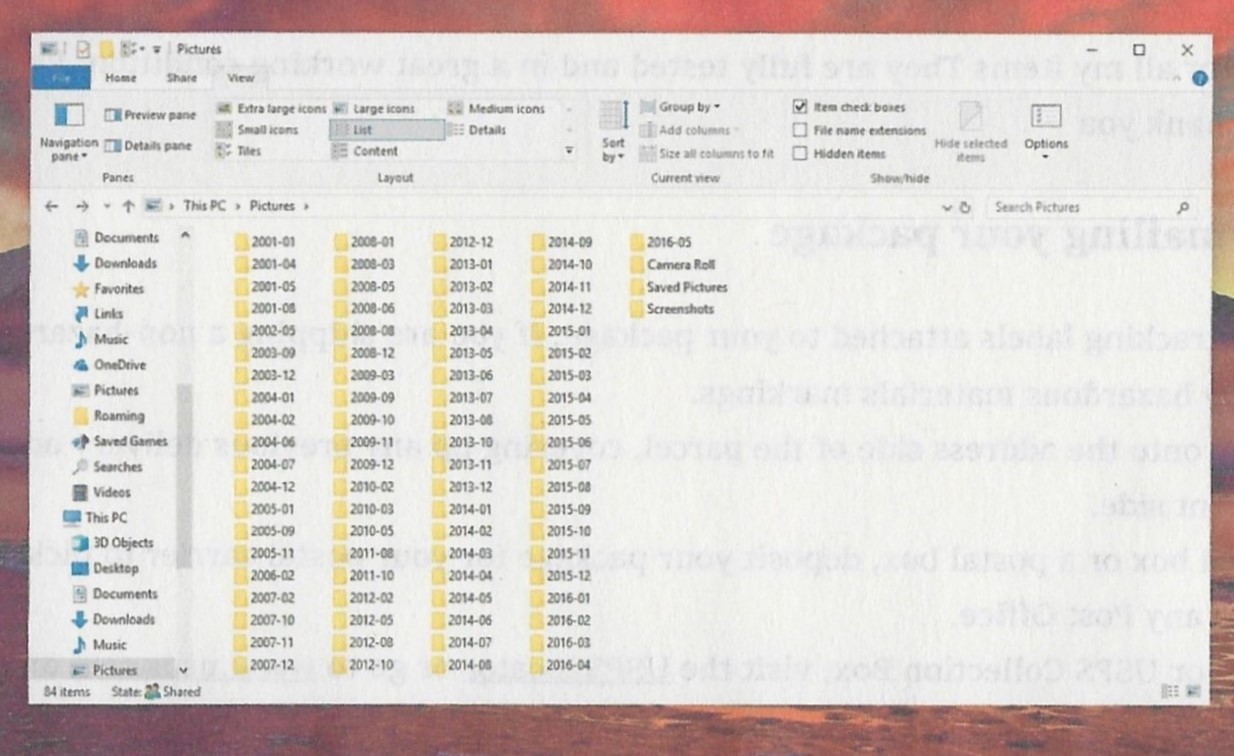Open folder Options
Image resolution: width=1234 pixels, height=756 pixels.
point(1046,130)
